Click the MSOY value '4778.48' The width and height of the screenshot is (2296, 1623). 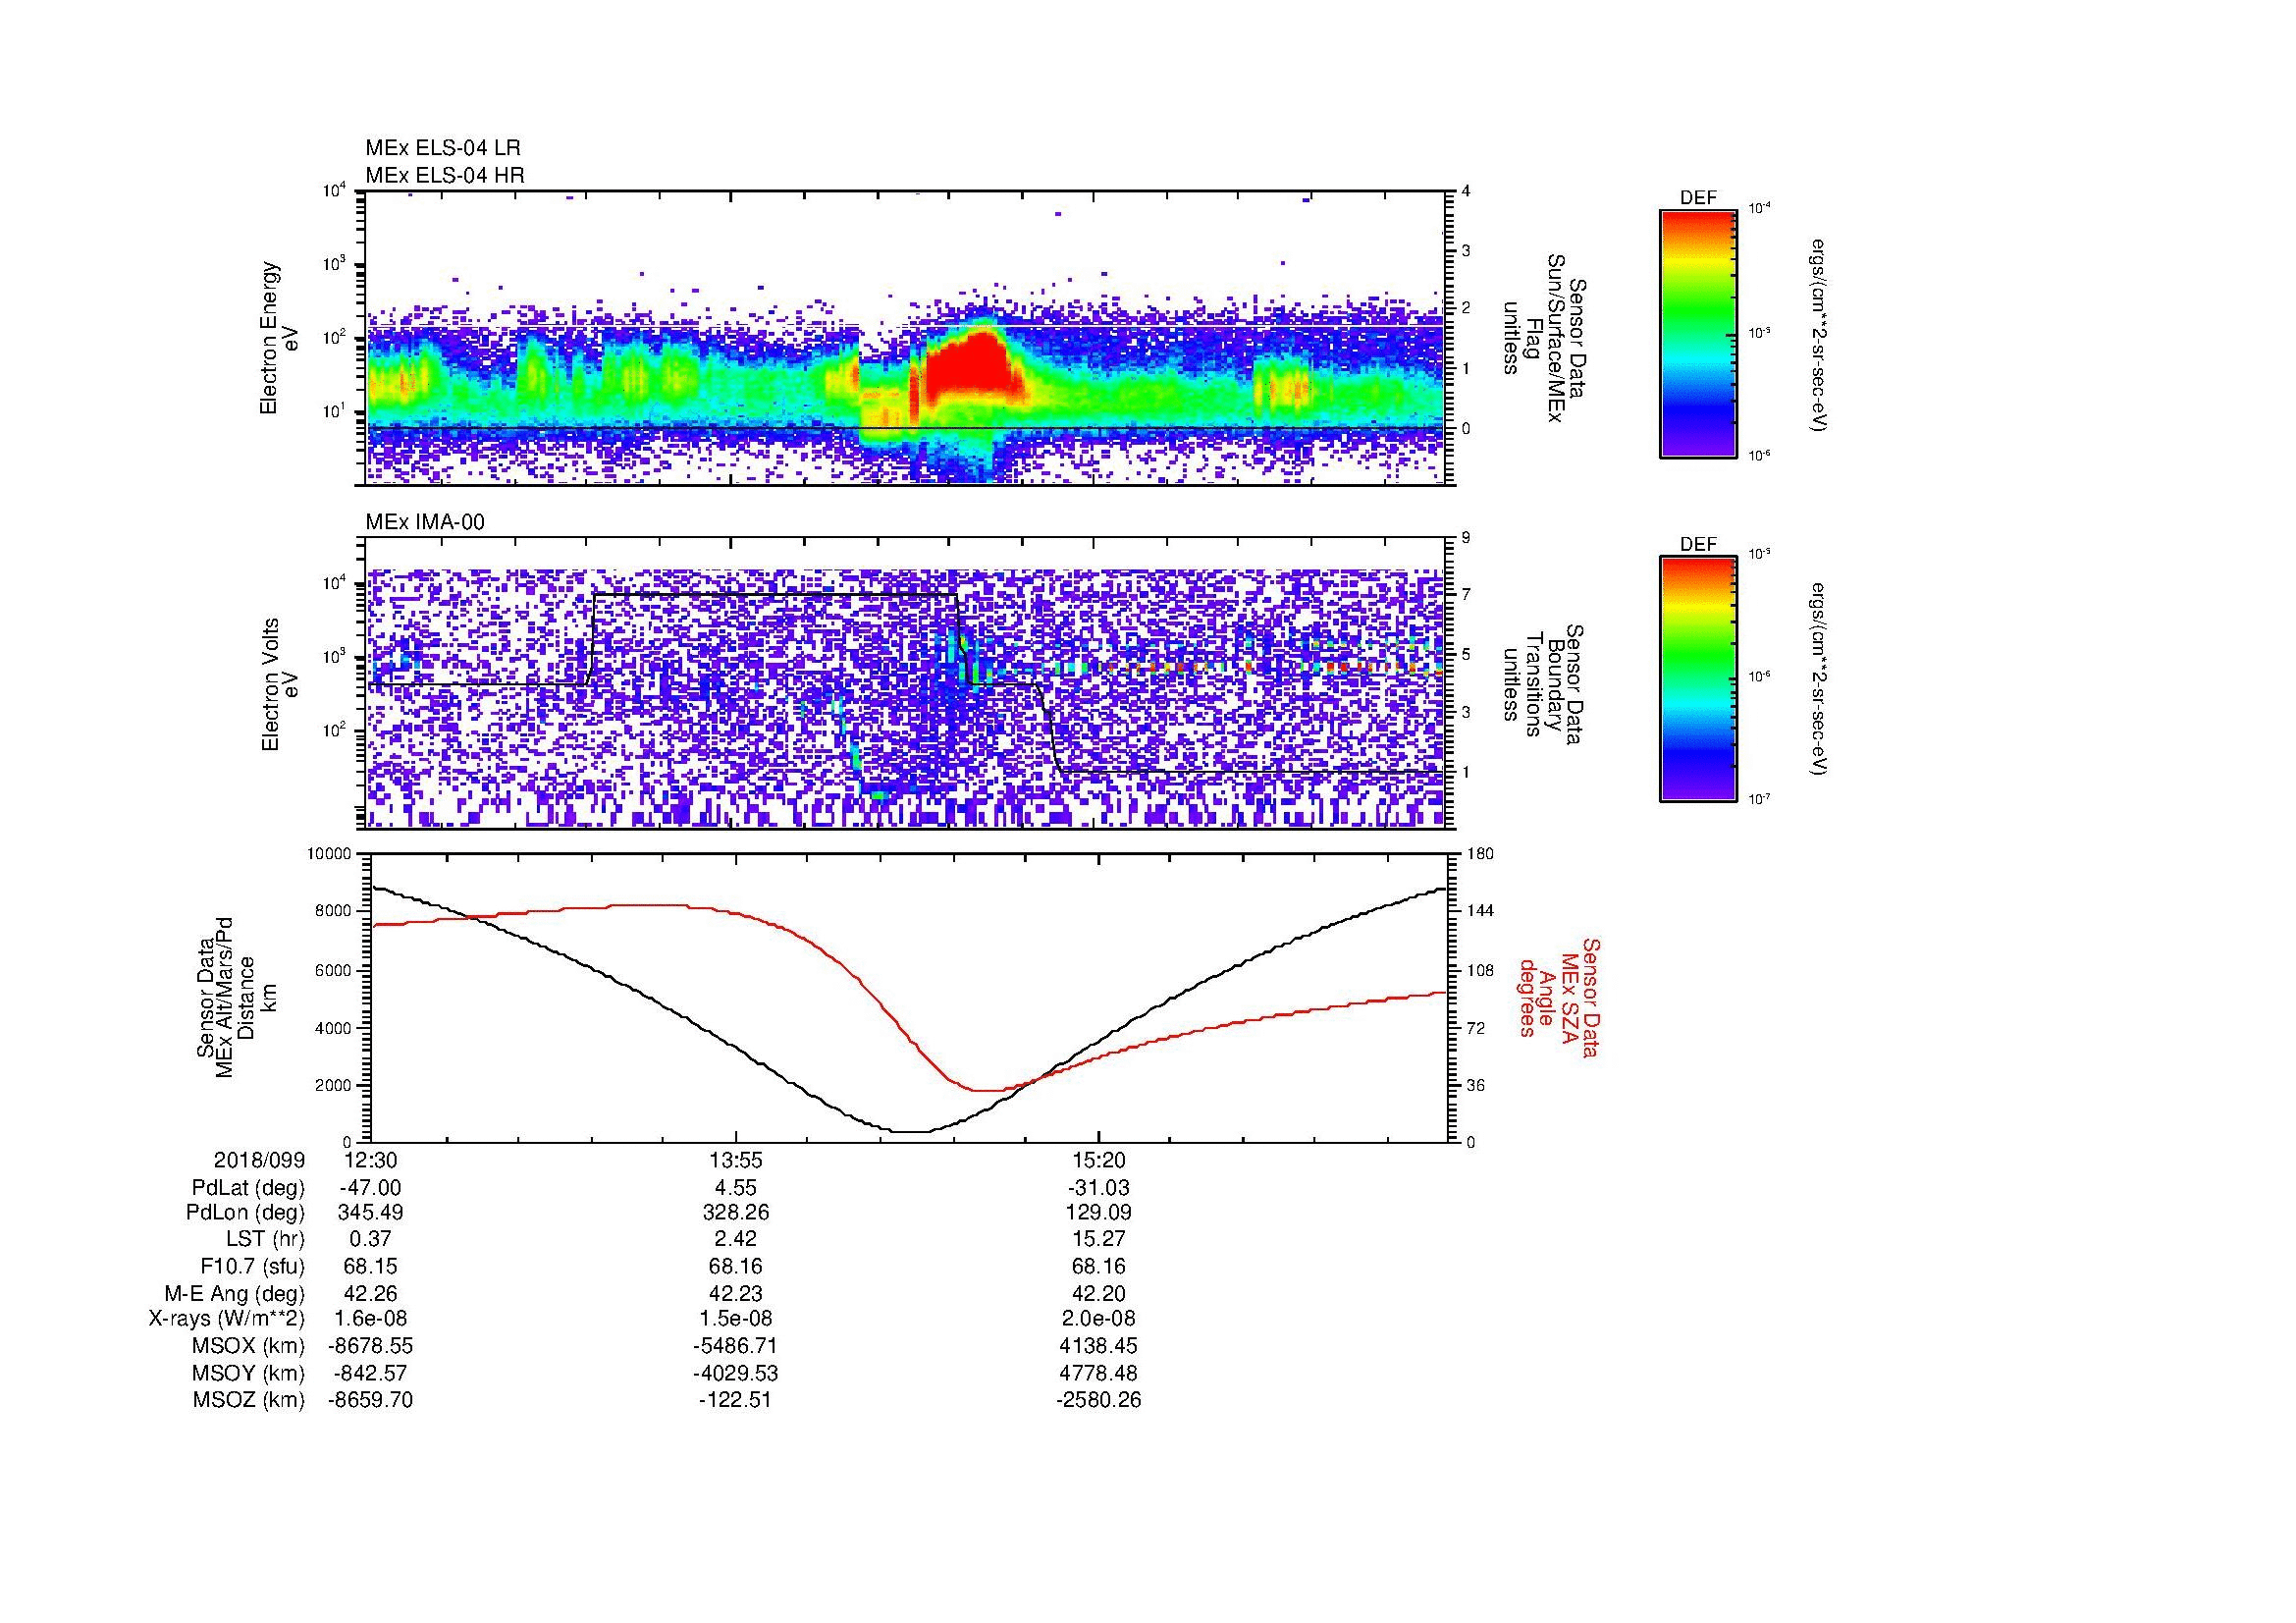click(x=1098, y=1373)
